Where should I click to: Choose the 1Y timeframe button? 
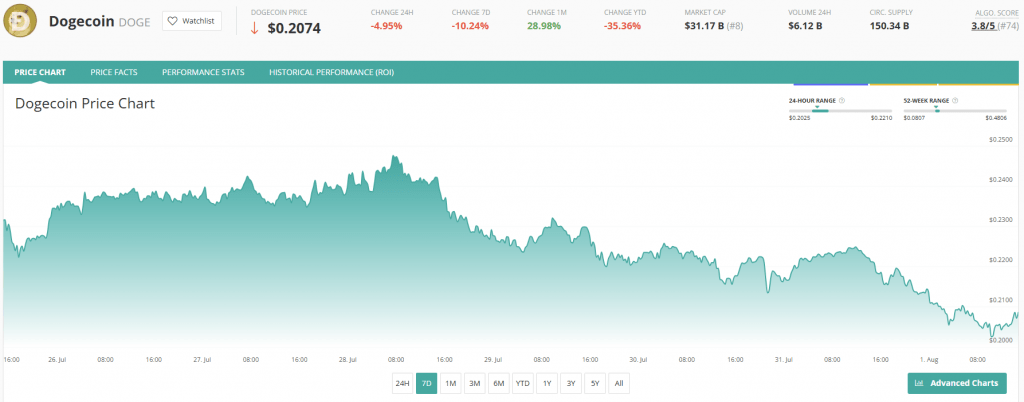pos(547,383)
